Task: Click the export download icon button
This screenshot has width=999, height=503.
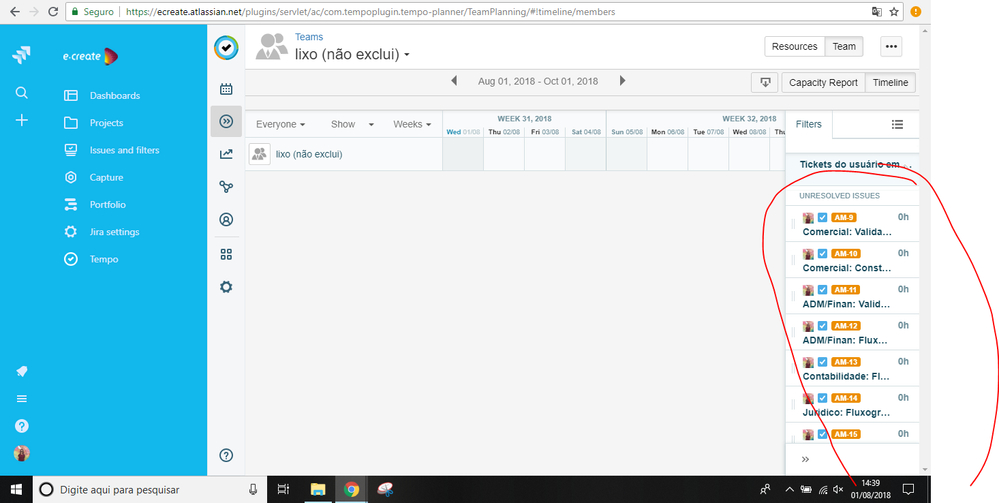Action: pos(765,83)
